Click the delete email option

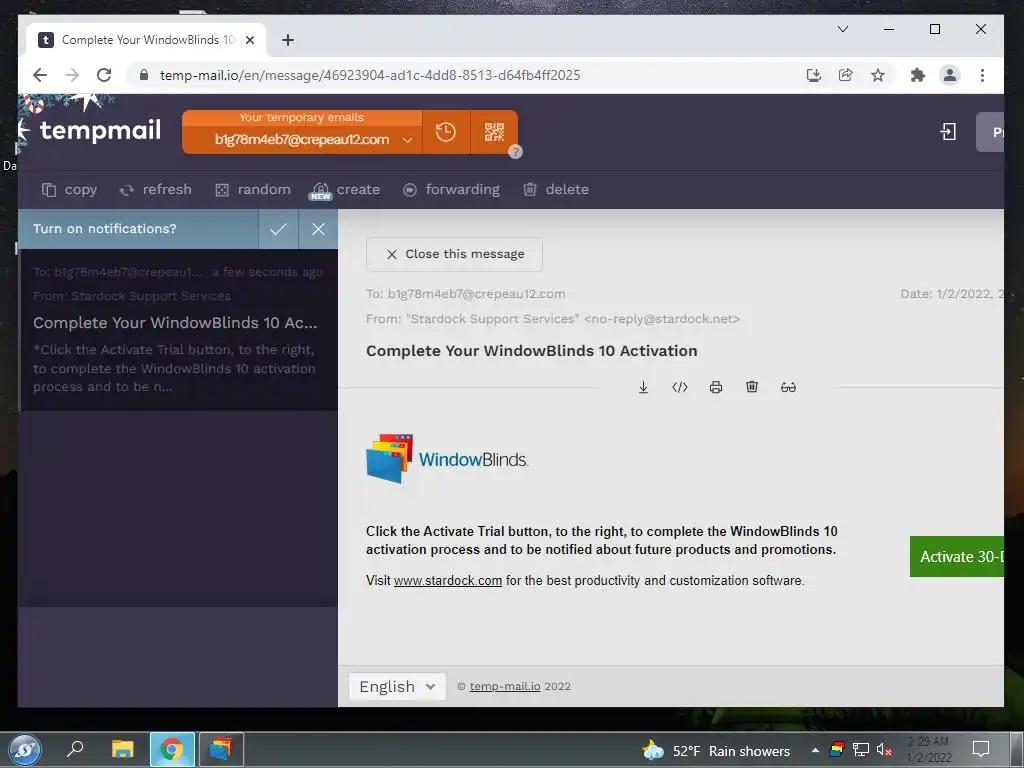click(556, 189)
